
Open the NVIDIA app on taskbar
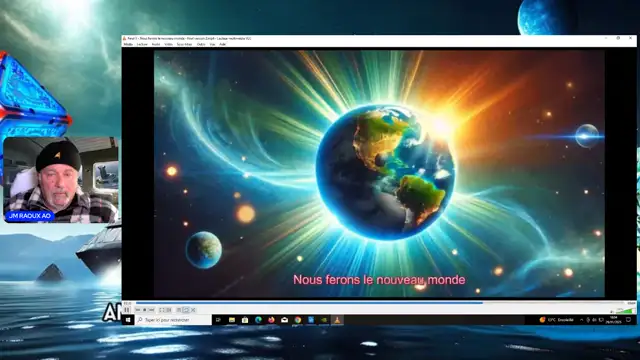(324, 320)
